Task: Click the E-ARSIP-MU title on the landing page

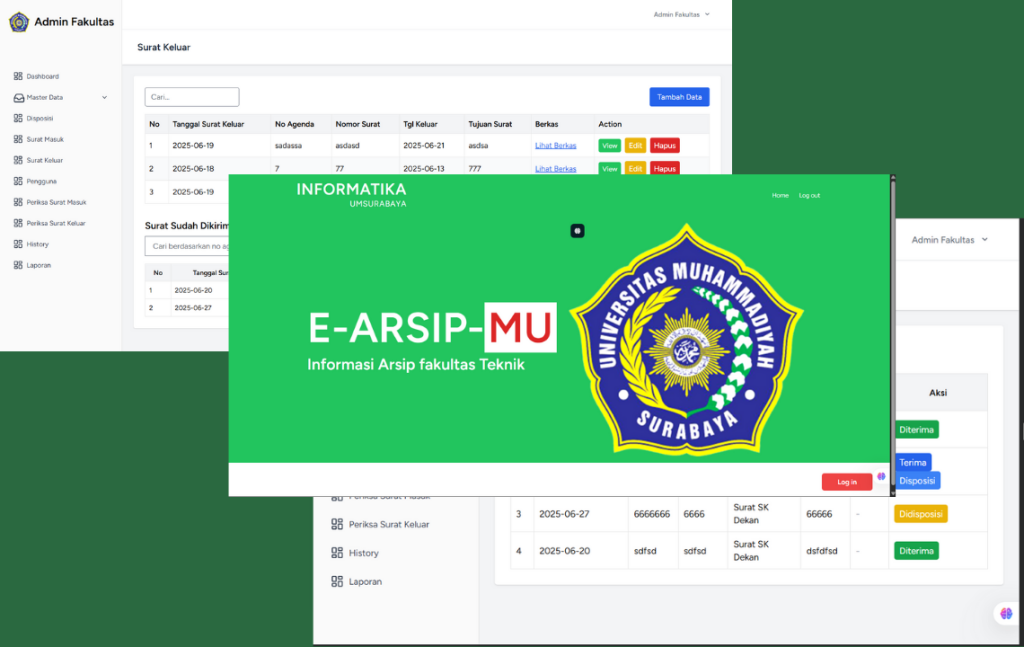Action: point(432,327)
